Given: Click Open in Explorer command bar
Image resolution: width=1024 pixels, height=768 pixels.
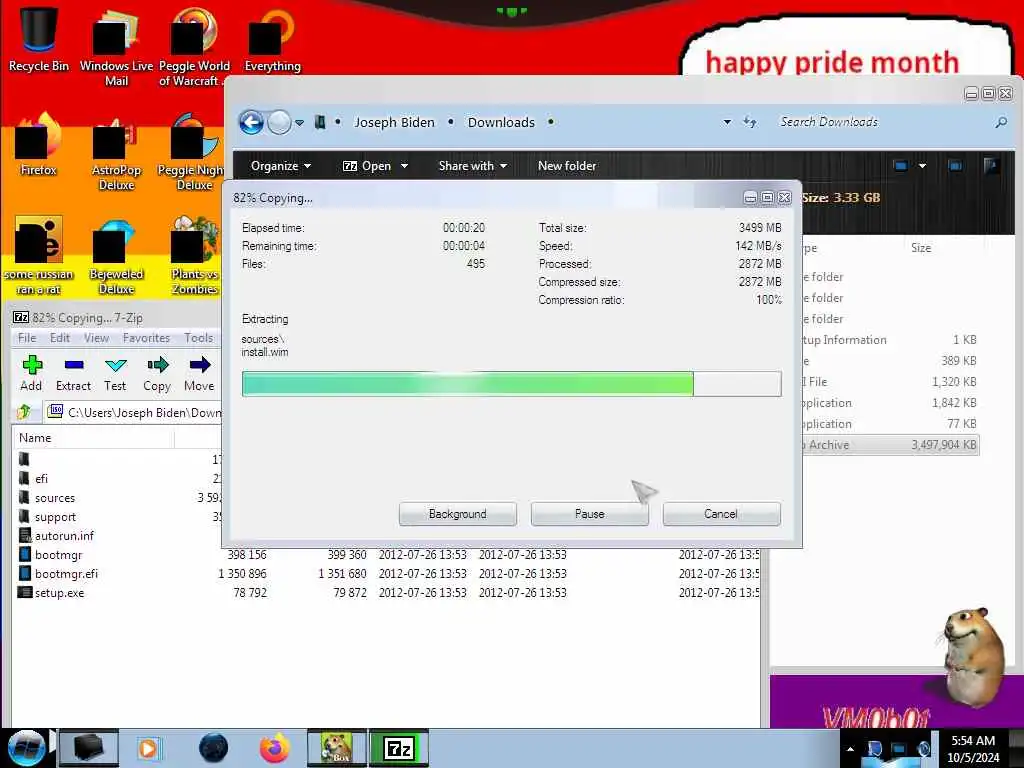Looking at the screenshot, I should 367,166.
